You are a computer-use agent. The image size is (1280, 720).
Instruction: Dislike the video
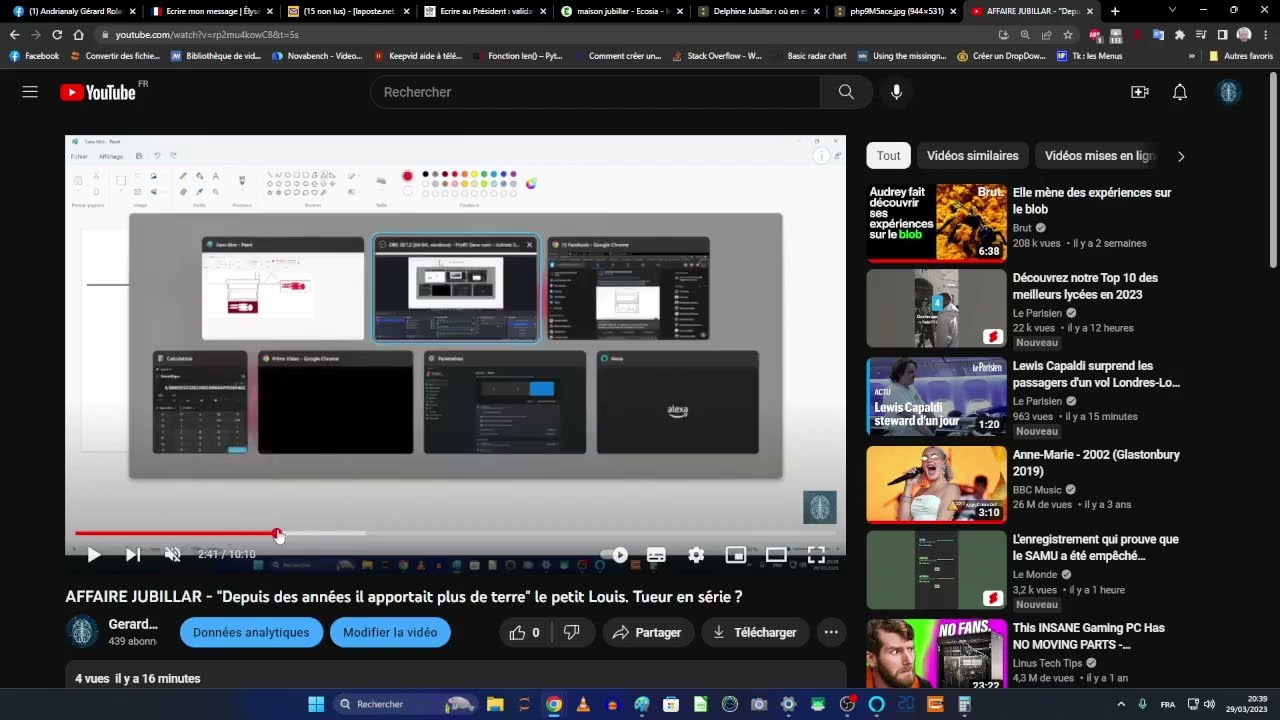(572, 632)
